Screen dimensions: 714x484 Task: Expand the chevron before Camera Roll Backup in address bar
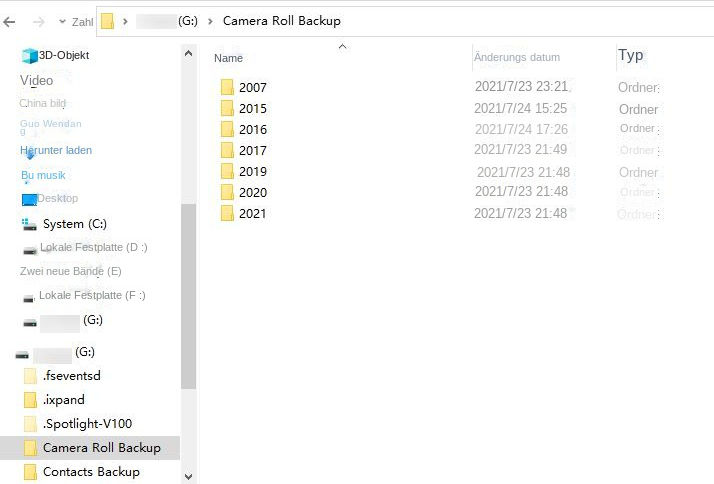[210, 21]
